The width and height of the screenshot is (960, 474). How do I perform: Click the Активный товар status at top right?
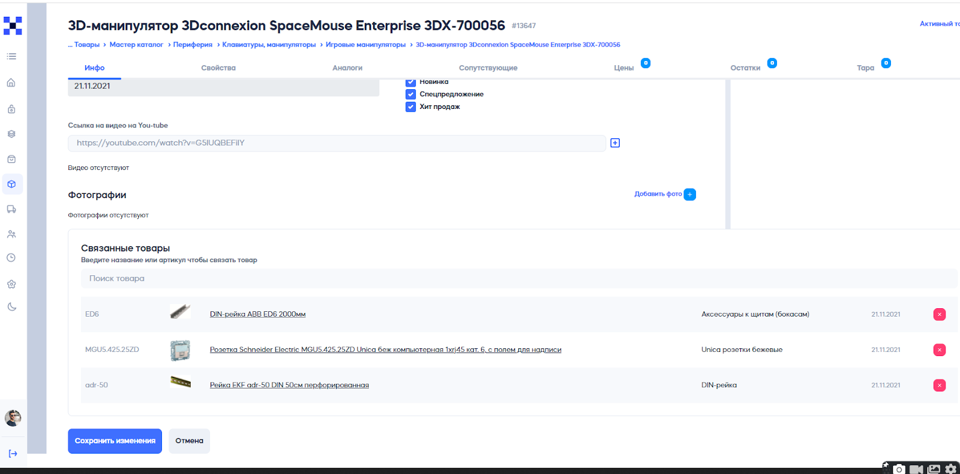pos(940,23)
